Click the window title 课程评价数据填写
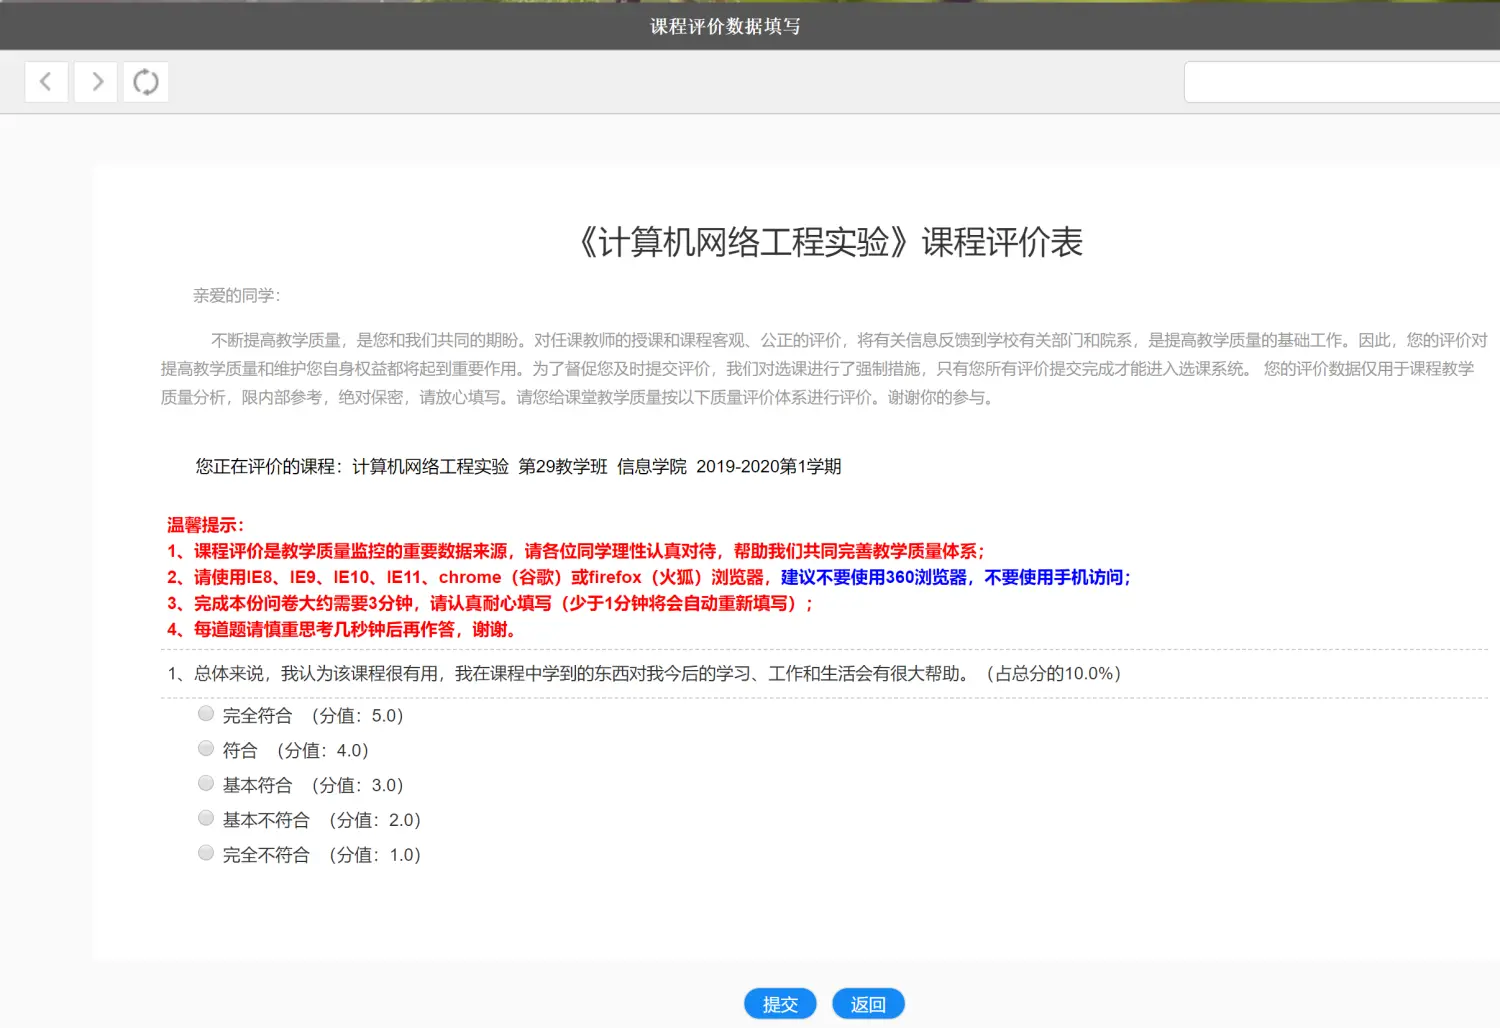The width and height of the screenshot is (1500, 1028). [x=725, y=27]
